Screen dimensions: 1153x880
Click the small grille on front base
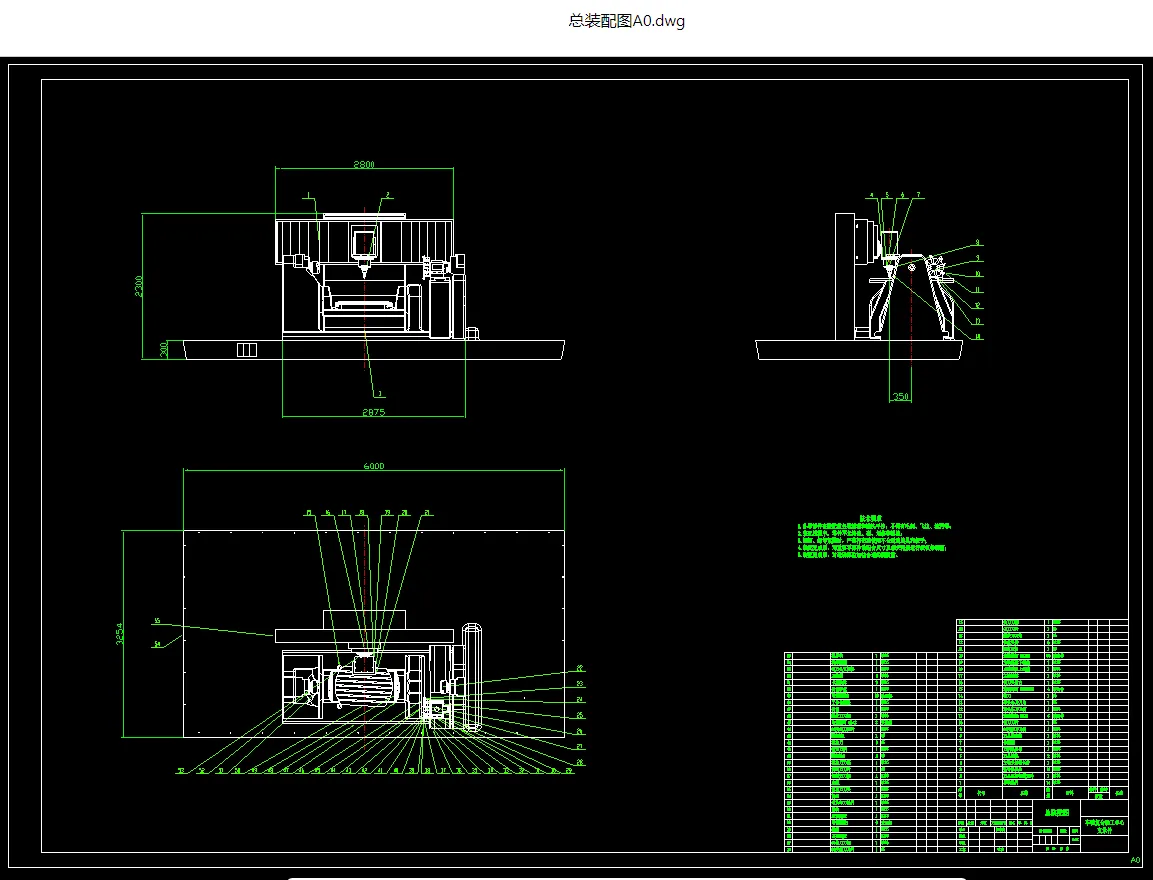click(247, 350)
